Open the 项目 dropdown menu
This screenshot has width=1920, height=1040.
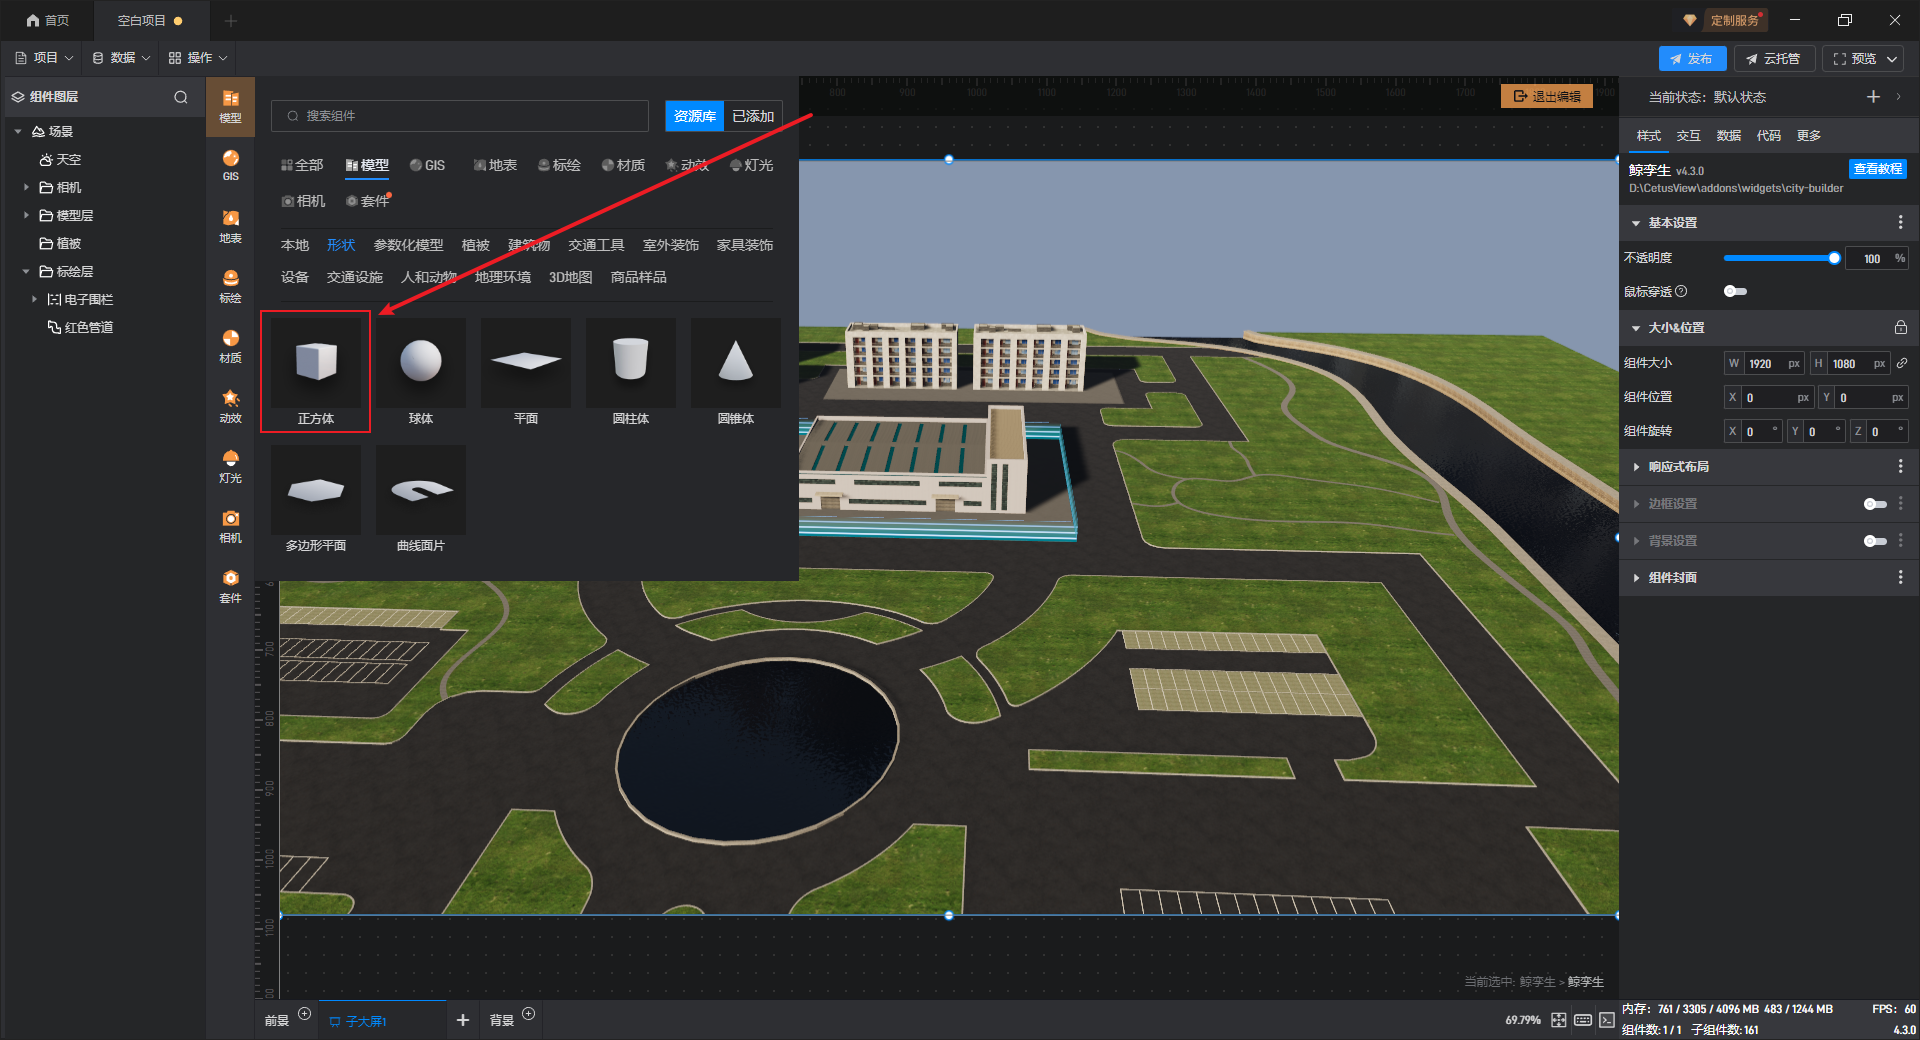(45, 58)
